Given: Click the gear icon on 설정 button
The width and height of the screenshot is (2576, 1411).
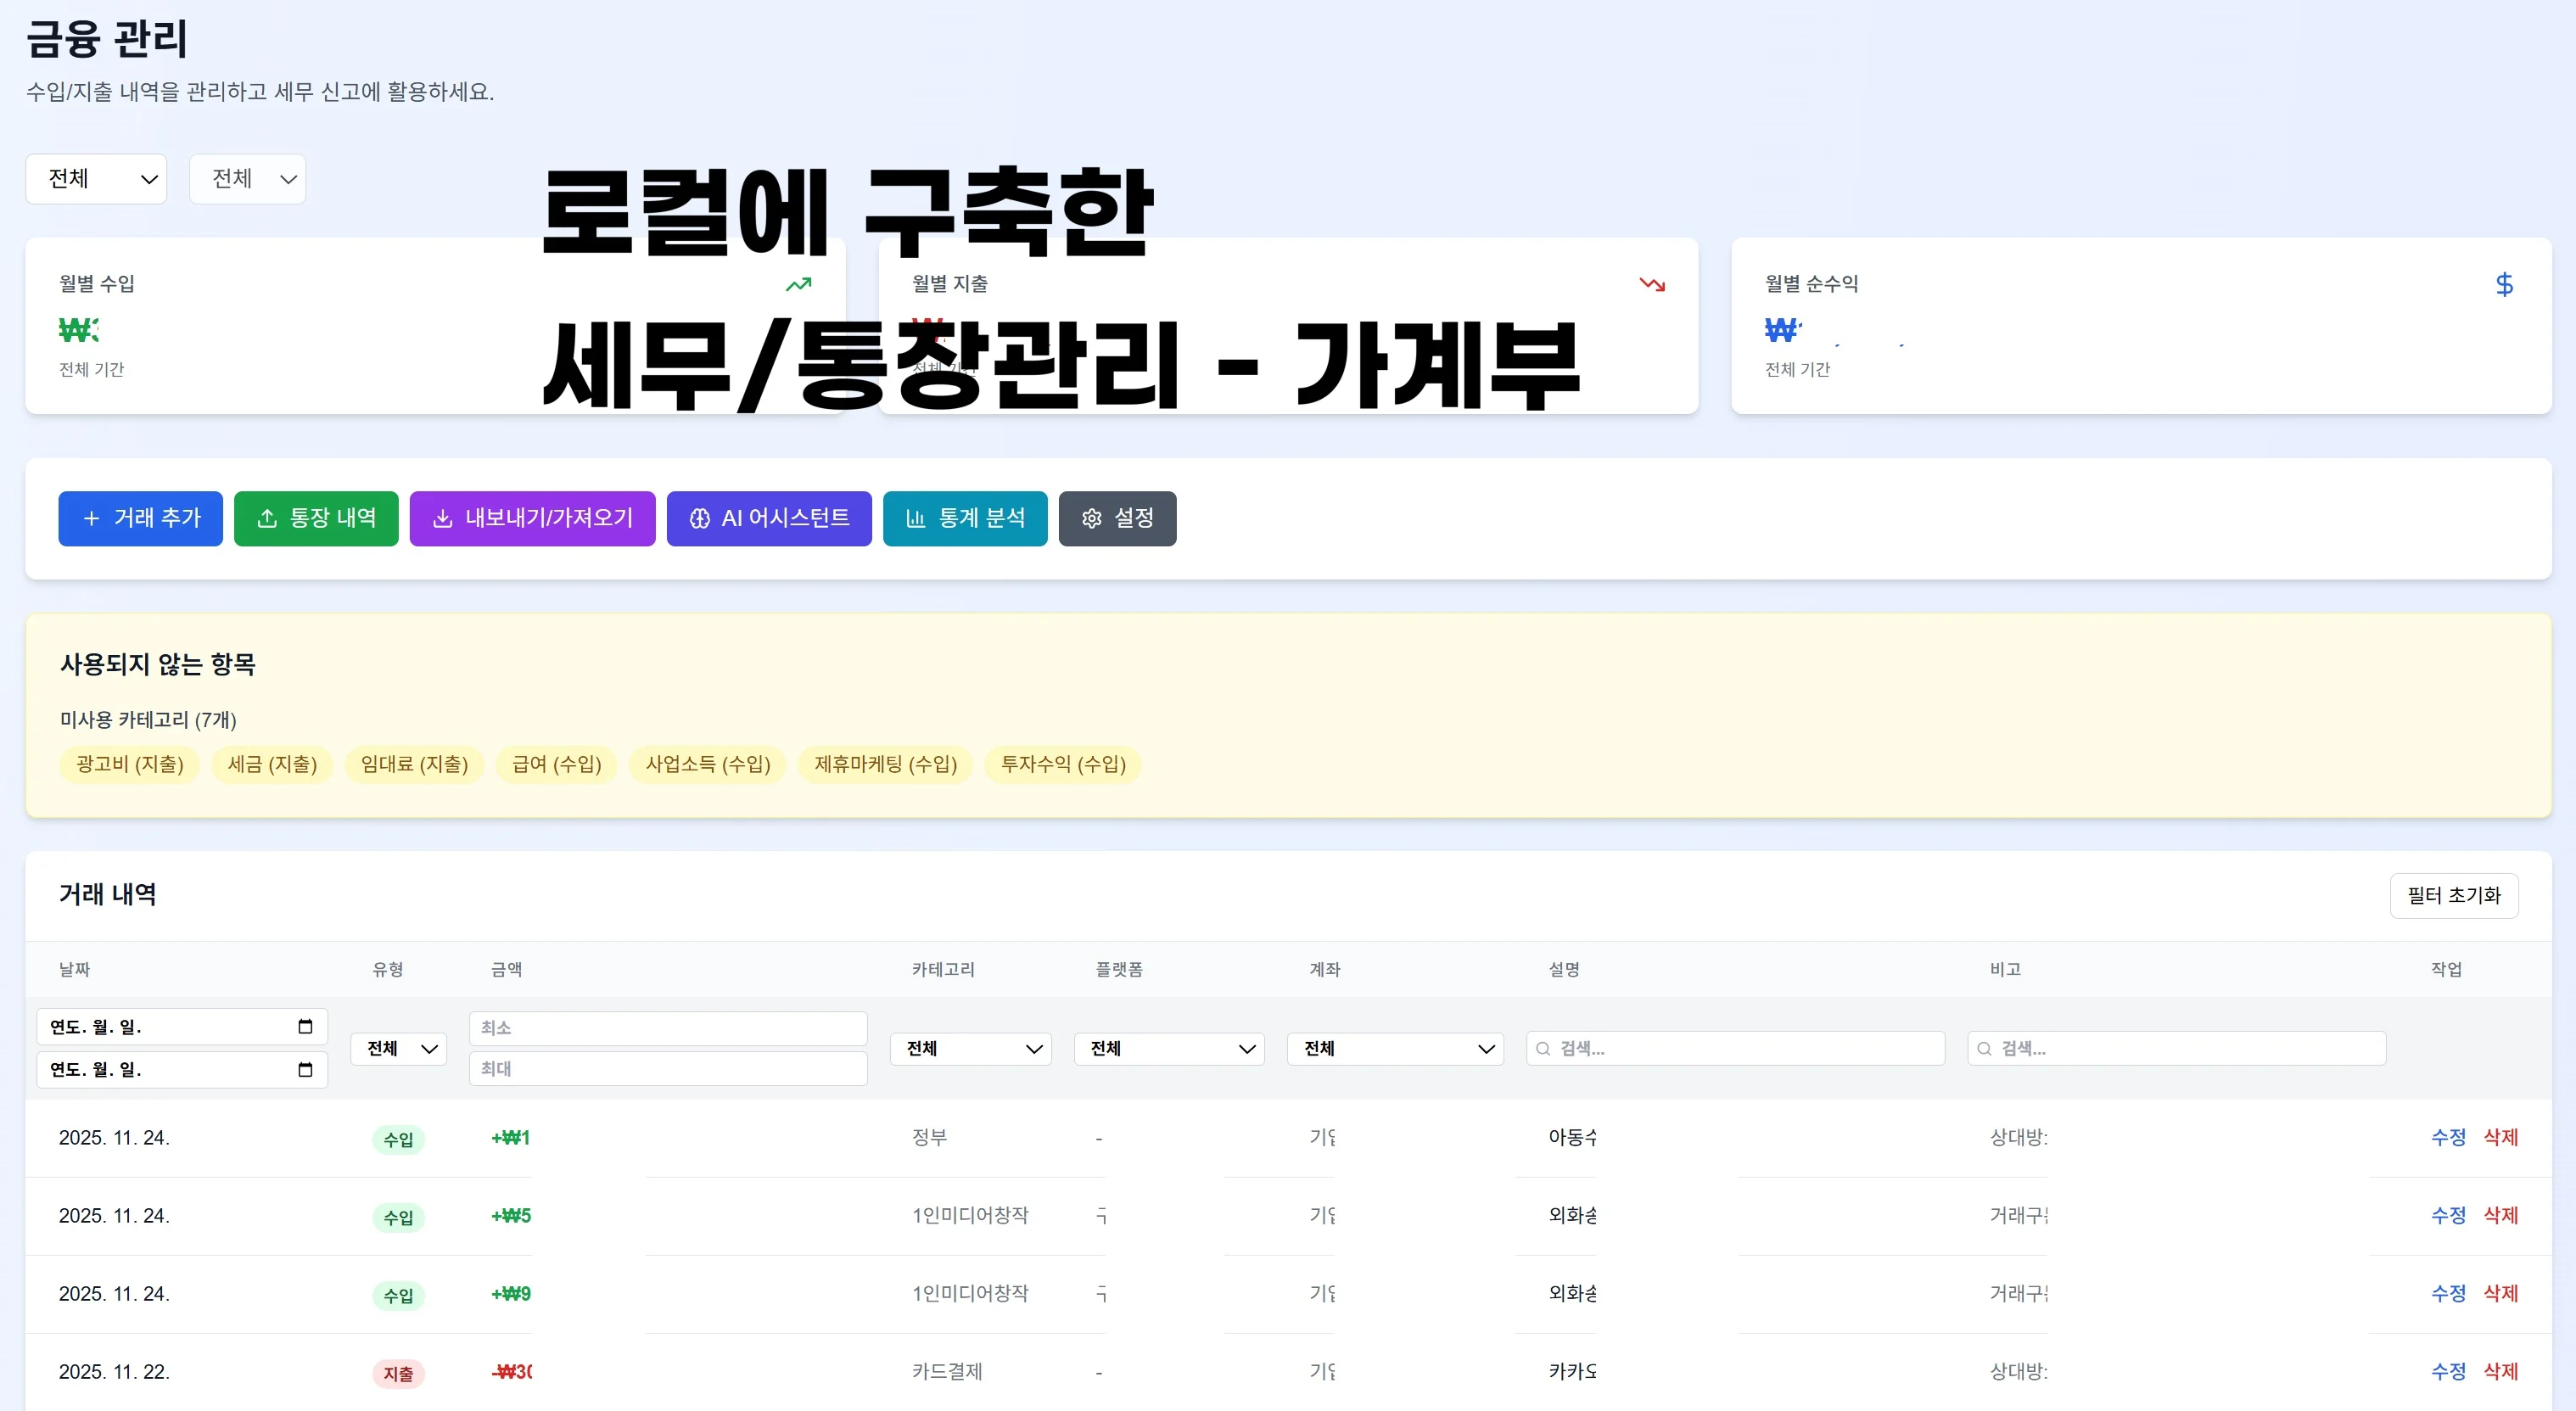Looking at the screenshot, I should (1091, 518).
